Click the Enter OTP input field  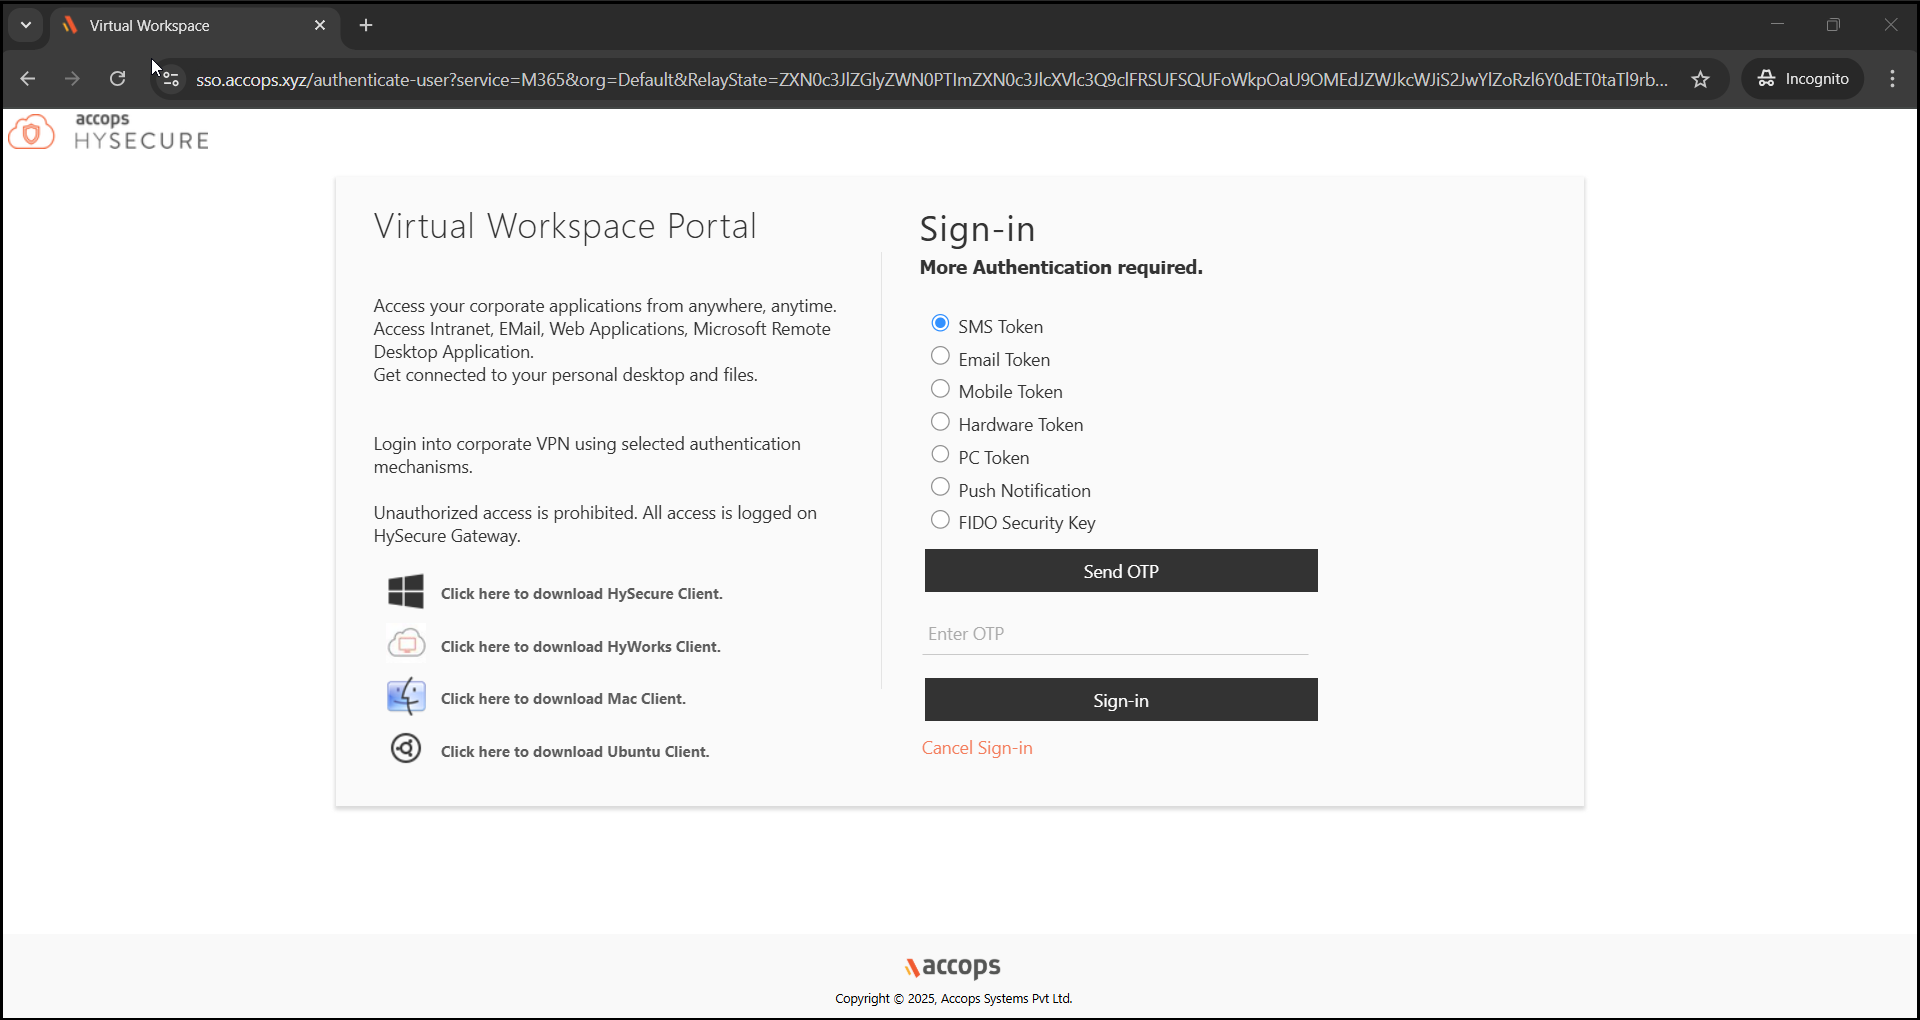coord(1115,634)
